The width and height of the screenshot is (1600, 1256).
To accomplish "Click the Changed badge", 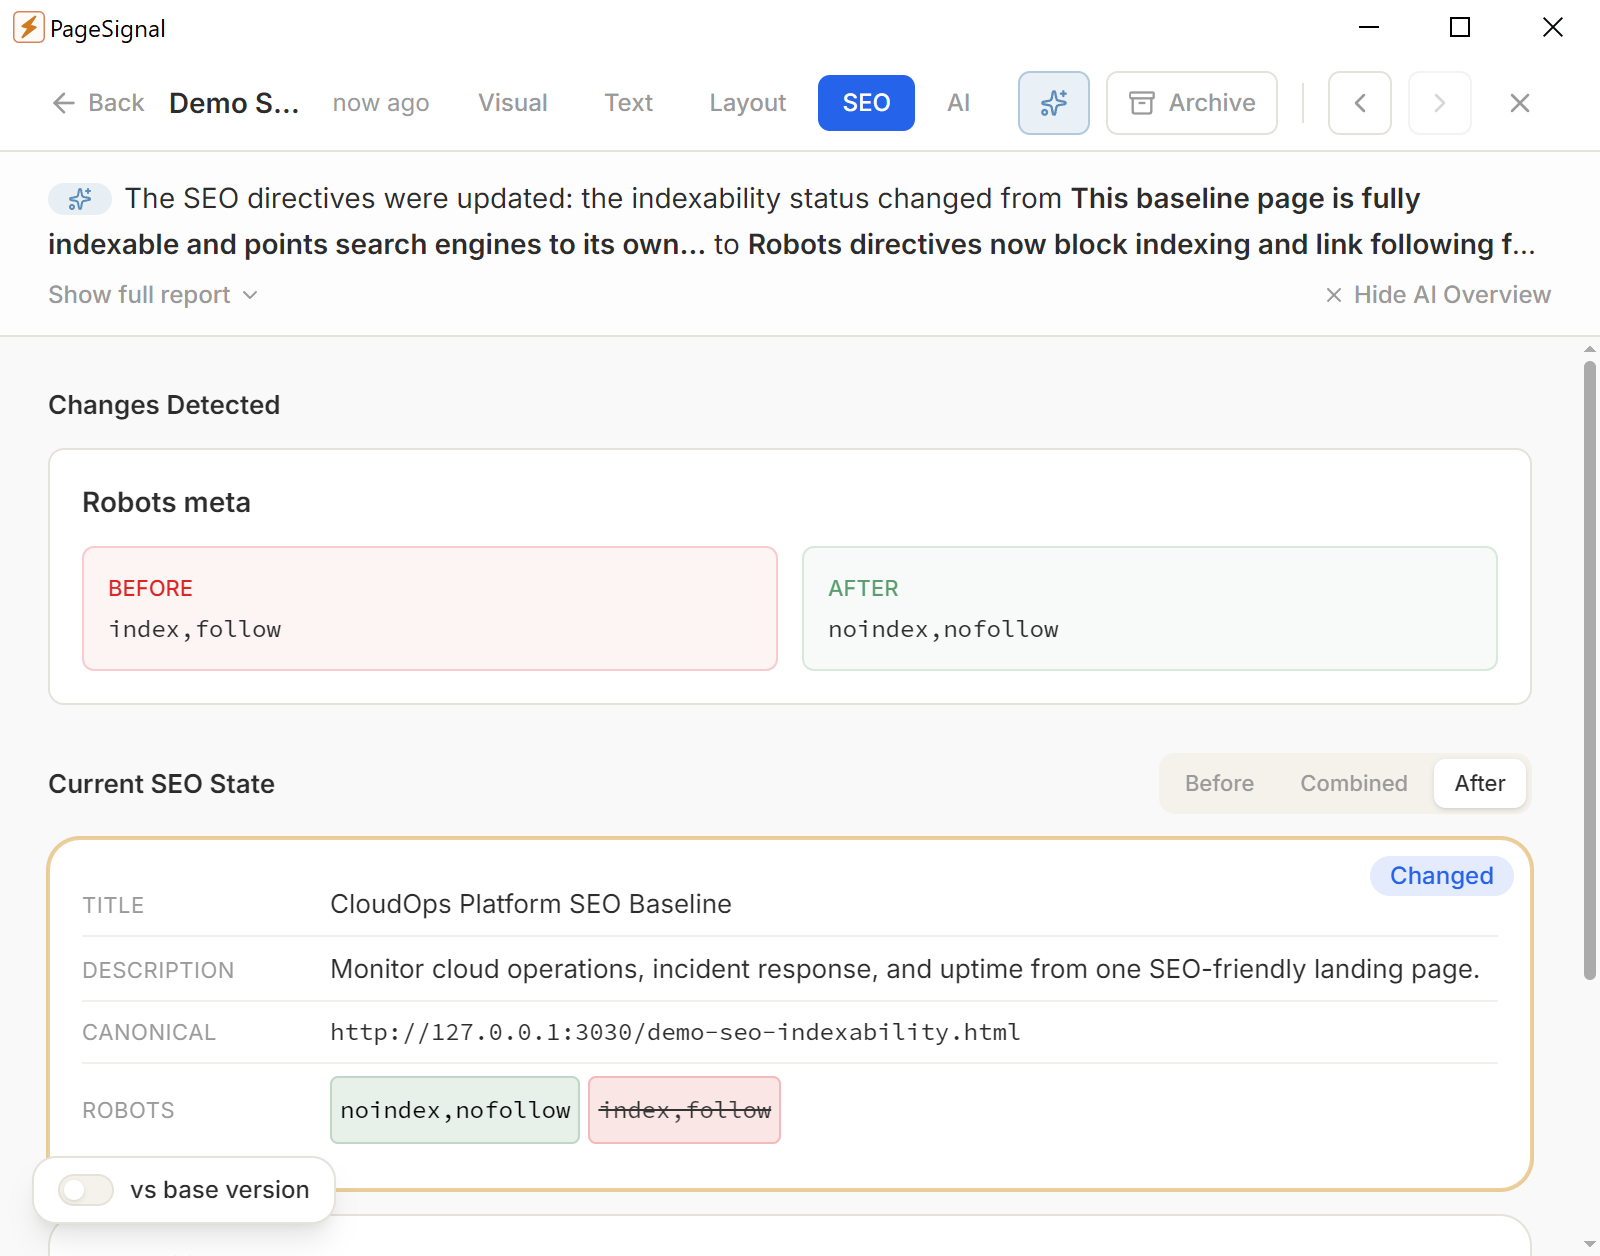I will [1441, 876].
